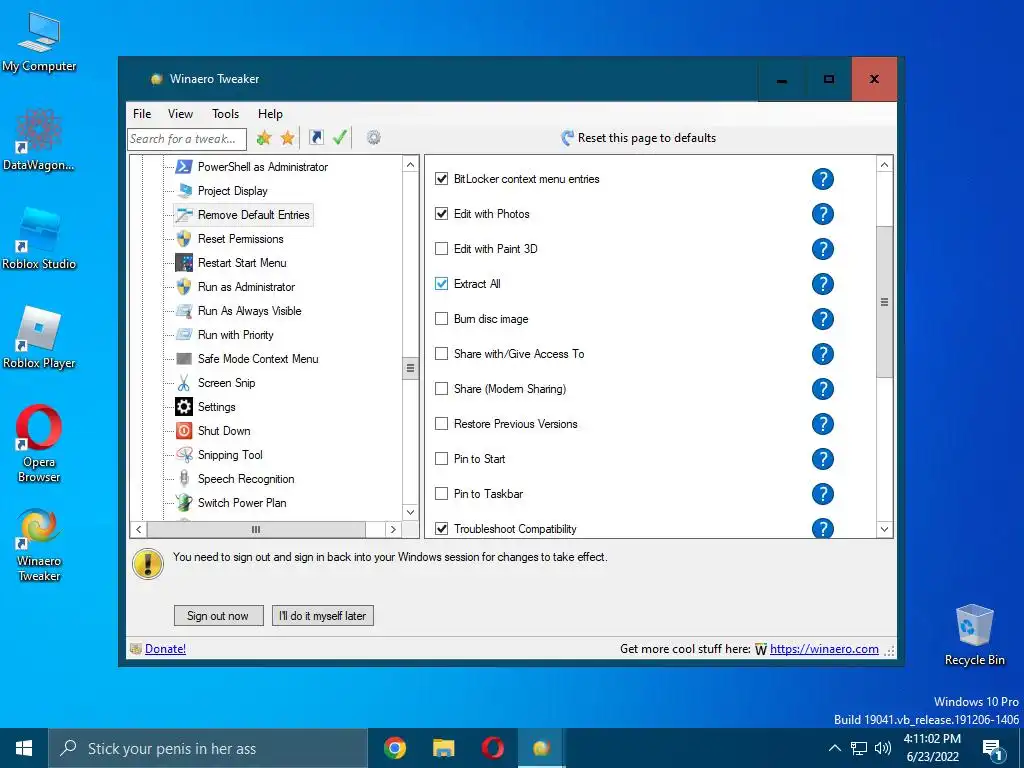Click the green checkmark toolbar icon

(x=340, y=137)
